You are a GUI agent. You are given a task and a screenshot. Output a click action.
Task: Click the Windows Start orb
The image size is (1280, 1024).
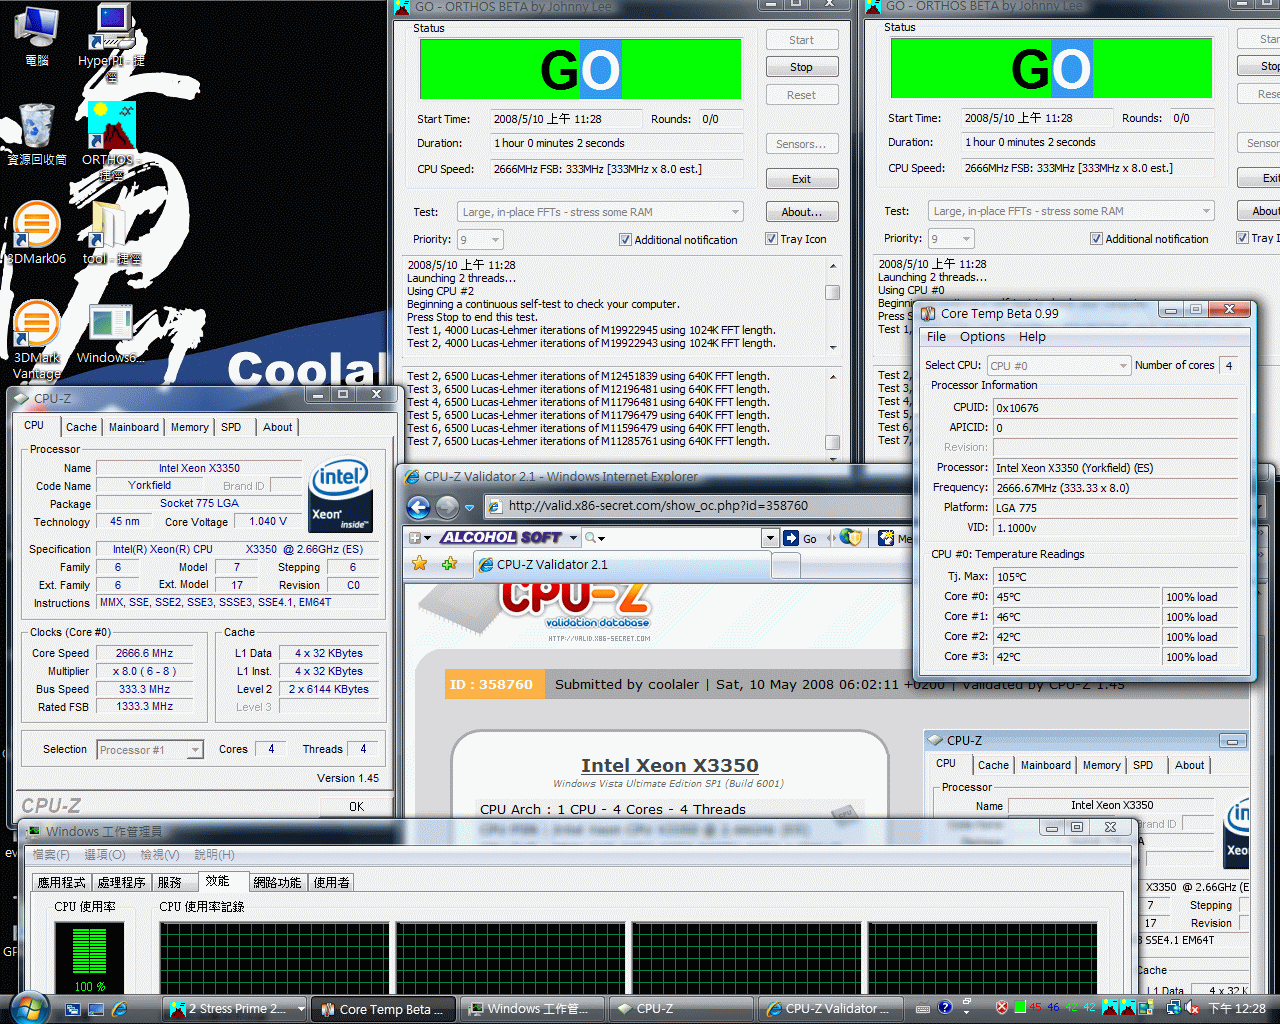27,1008
